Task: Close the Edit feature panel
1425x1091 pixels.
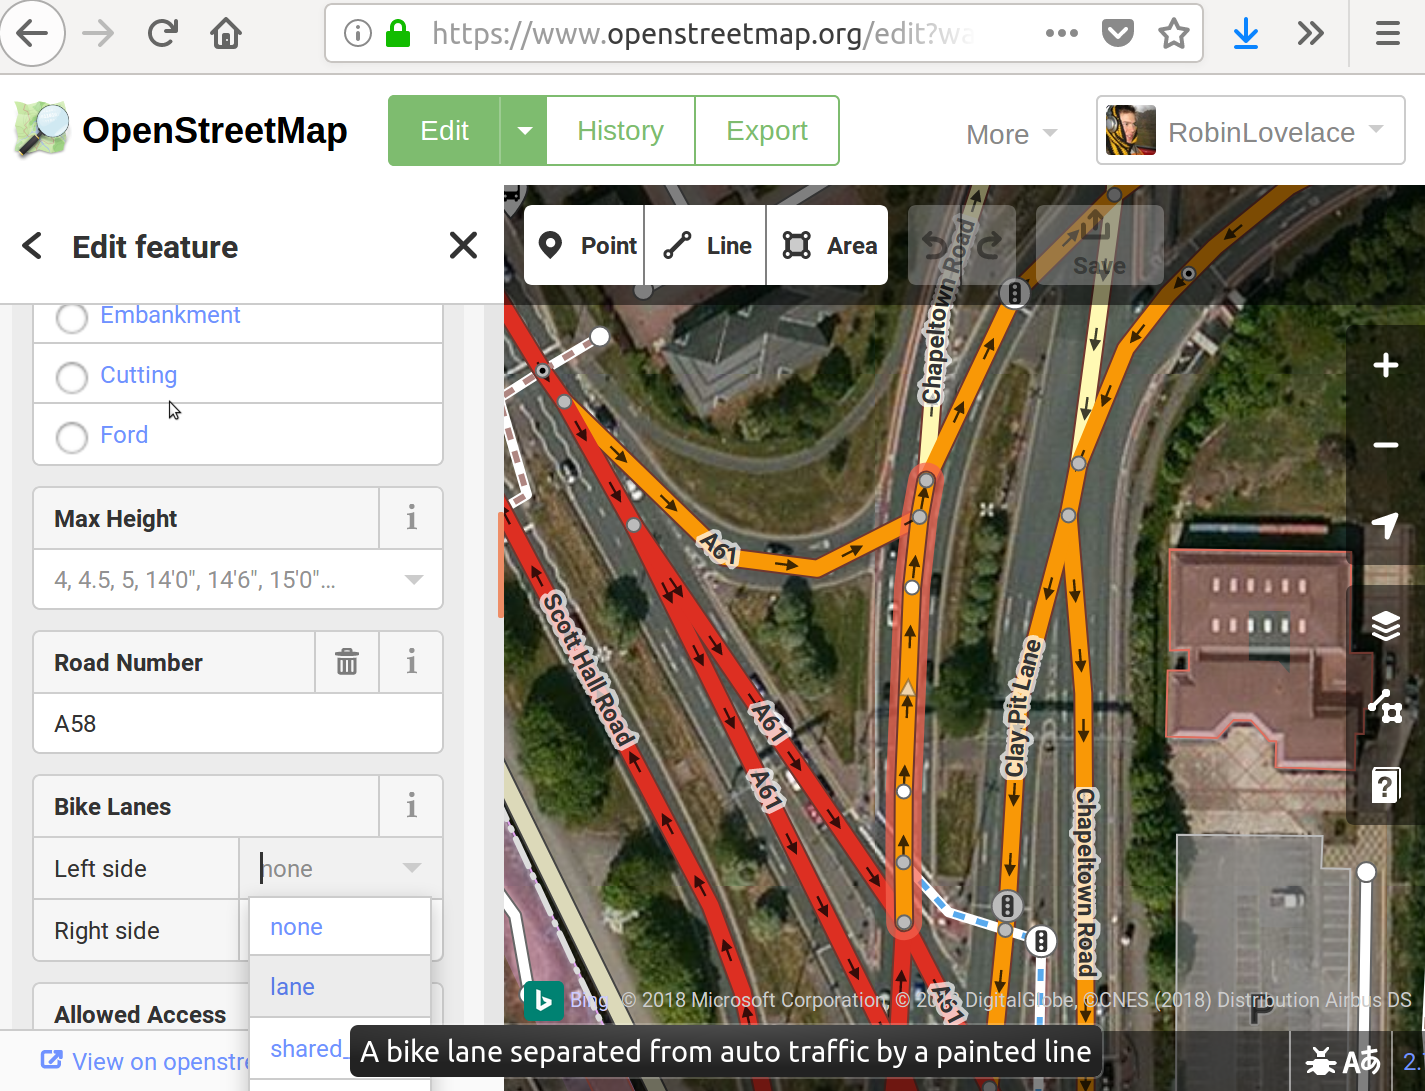Action: coord(463,246)
